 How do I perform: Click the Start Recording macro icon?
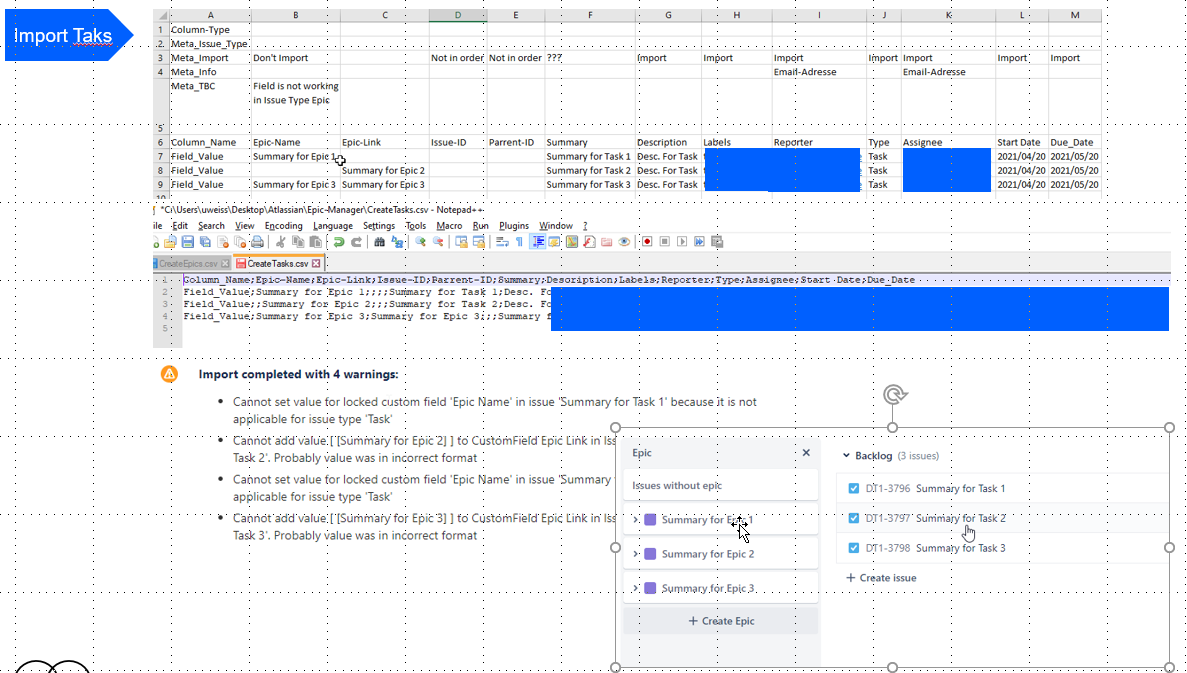[x=647, y=242]
